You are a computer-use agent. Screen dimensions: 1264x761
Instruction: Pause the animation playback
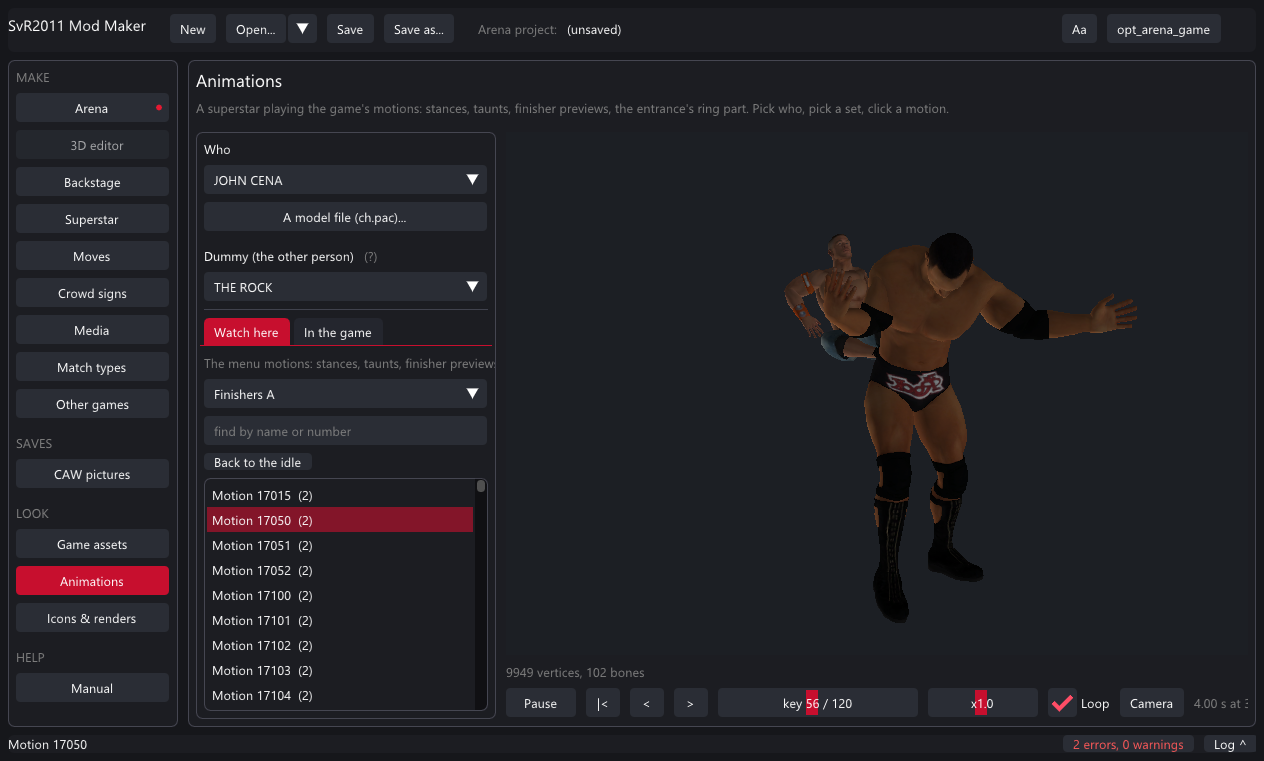(540, 703)
